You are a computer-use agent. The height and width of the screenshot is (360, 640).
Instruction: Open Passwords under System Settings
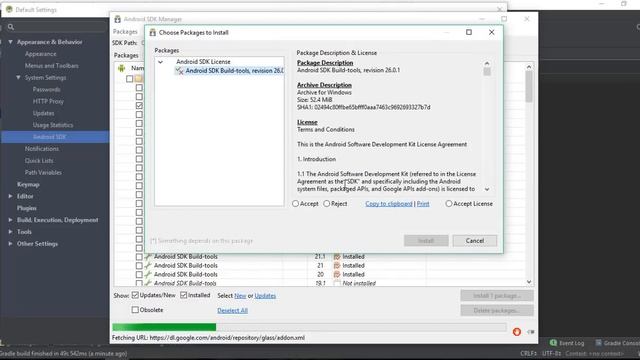click(x=47, y=89)
